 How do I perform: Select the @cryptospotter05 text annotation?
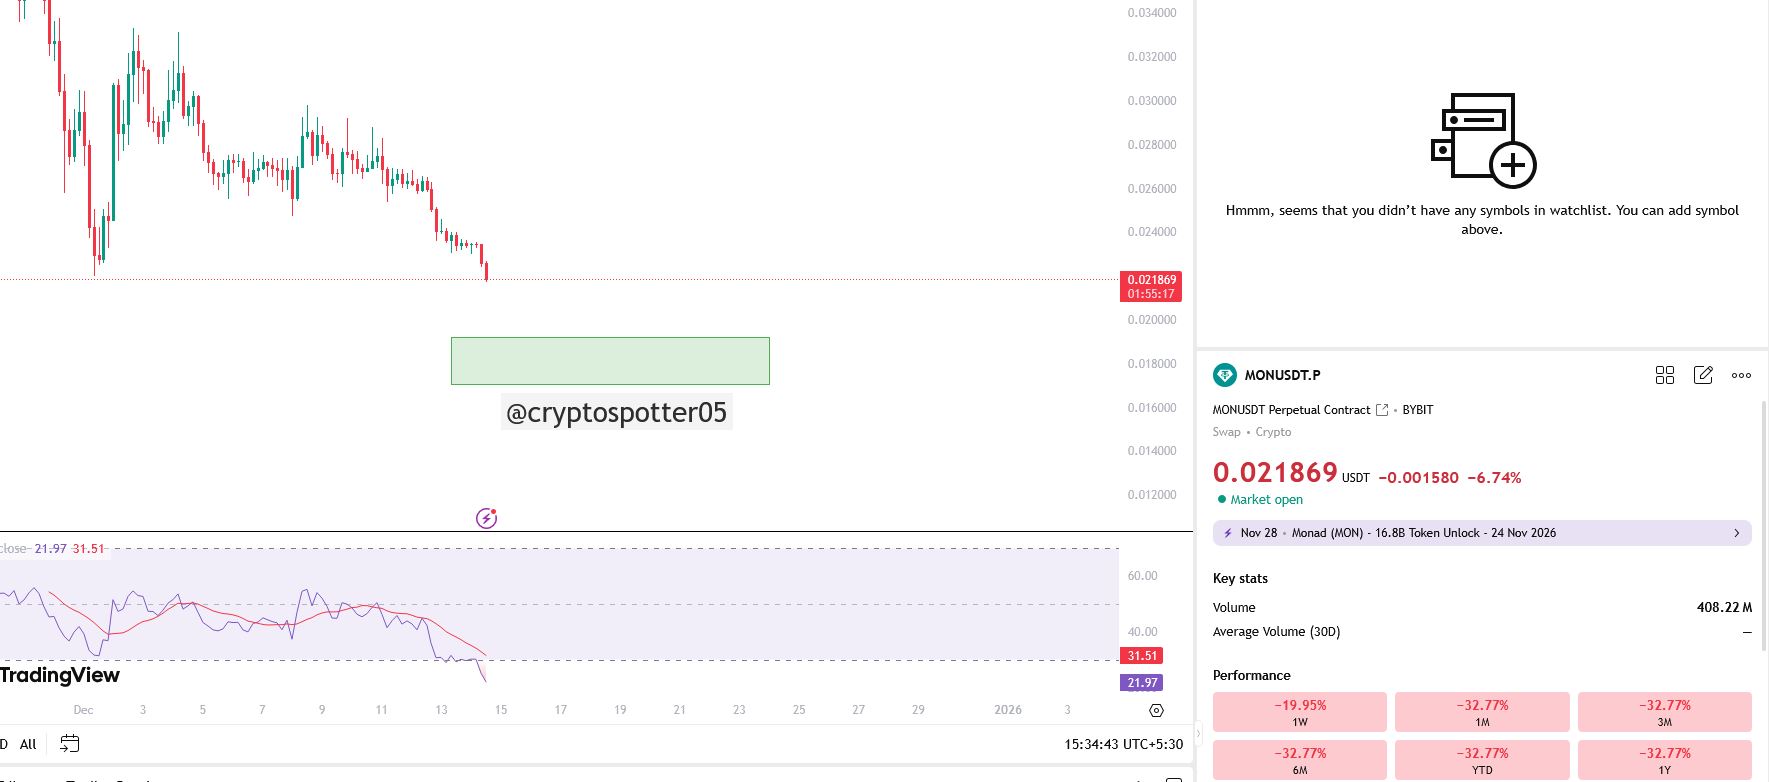point(616,412)
